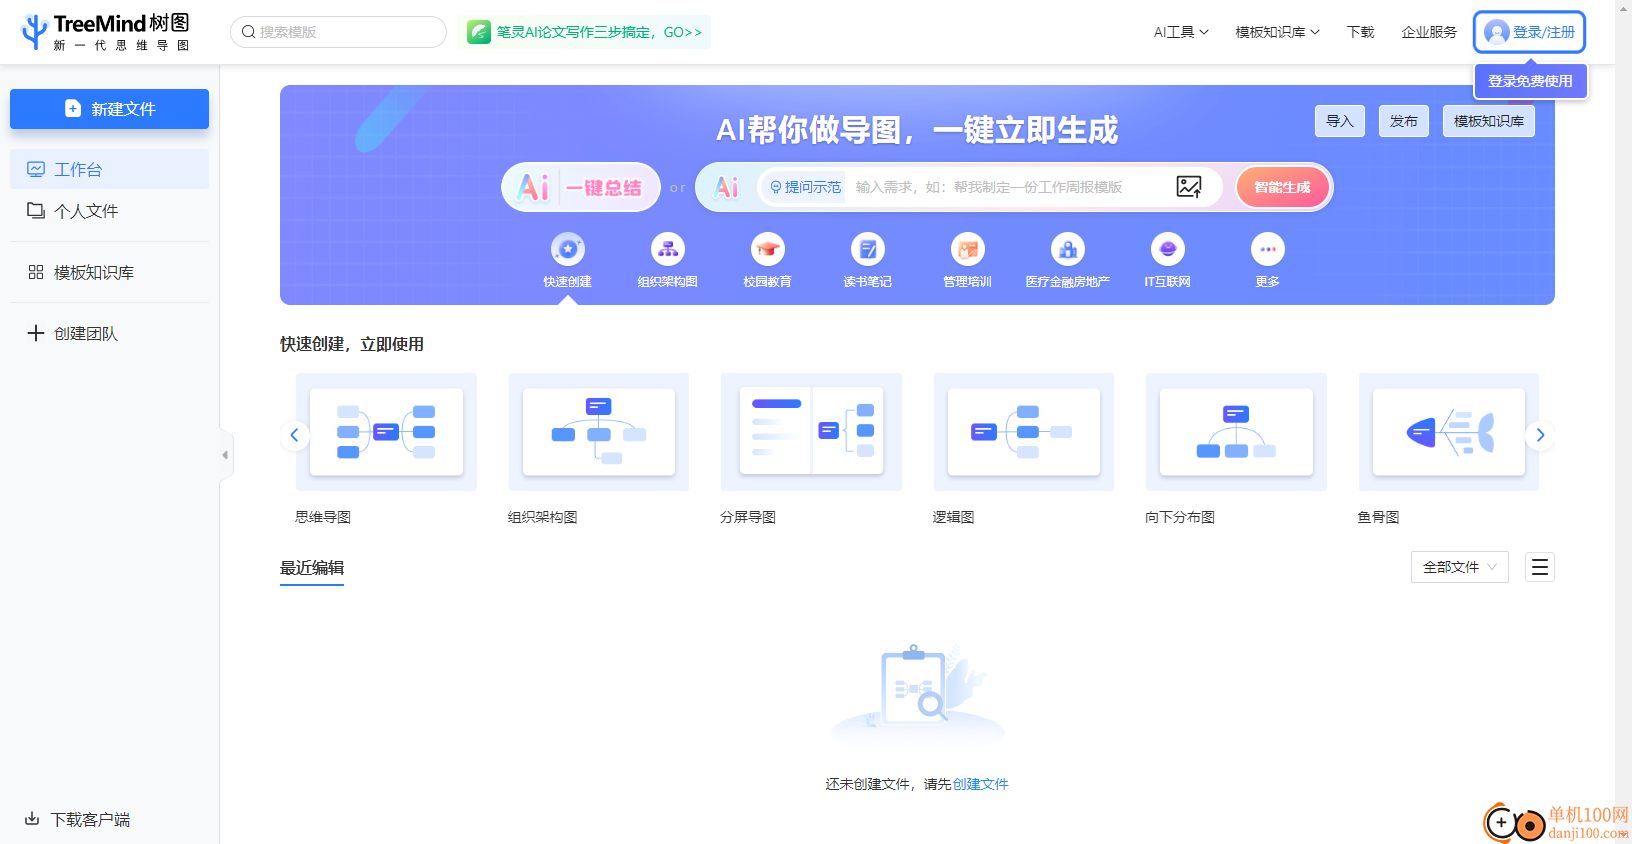Image resolution: width=1632 pixels, height=844 pixels.
Task: Choose the 分屏导图 template thumbnail
Action: (811, 432)
